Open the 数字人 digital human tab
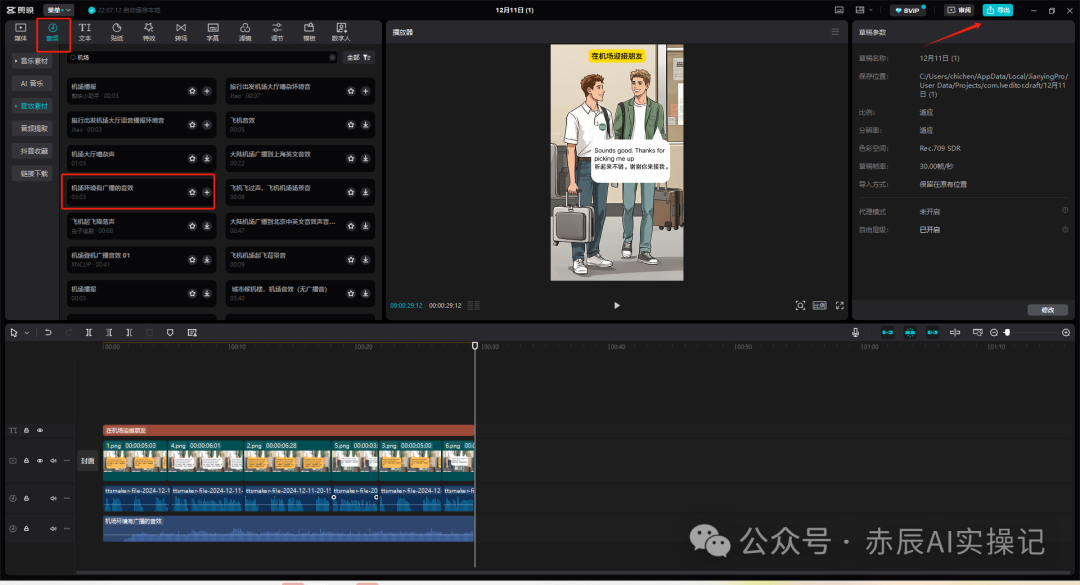This screenshot has height=585, width=1080. (x=341, y=32)
